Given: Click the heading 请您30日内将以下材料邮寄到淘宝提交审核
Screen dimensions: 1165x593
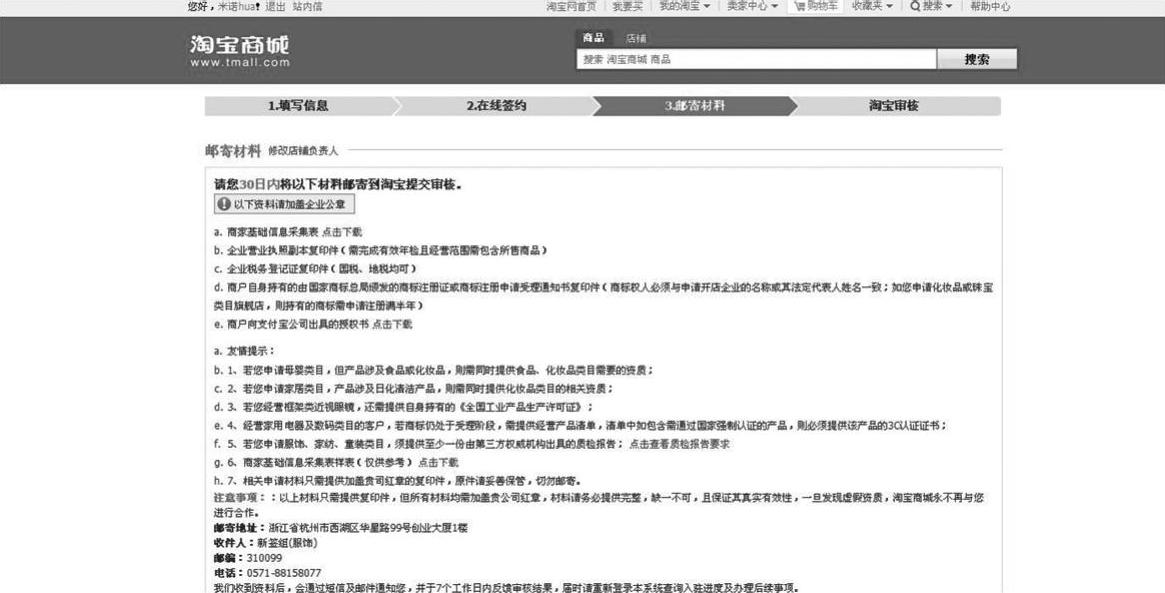Looking at the screenshot, I should 338,184.
